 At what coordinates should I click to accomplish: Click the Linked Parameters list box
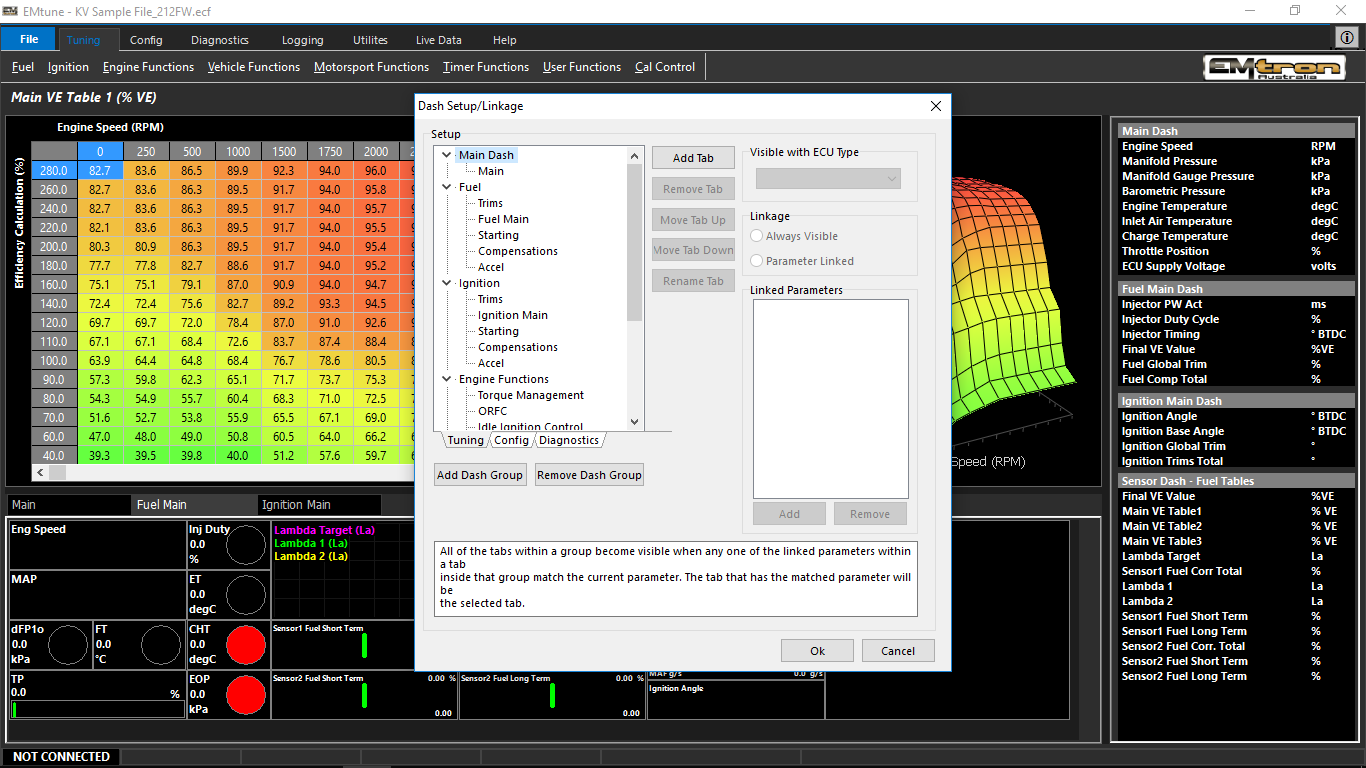pos(831,399)
